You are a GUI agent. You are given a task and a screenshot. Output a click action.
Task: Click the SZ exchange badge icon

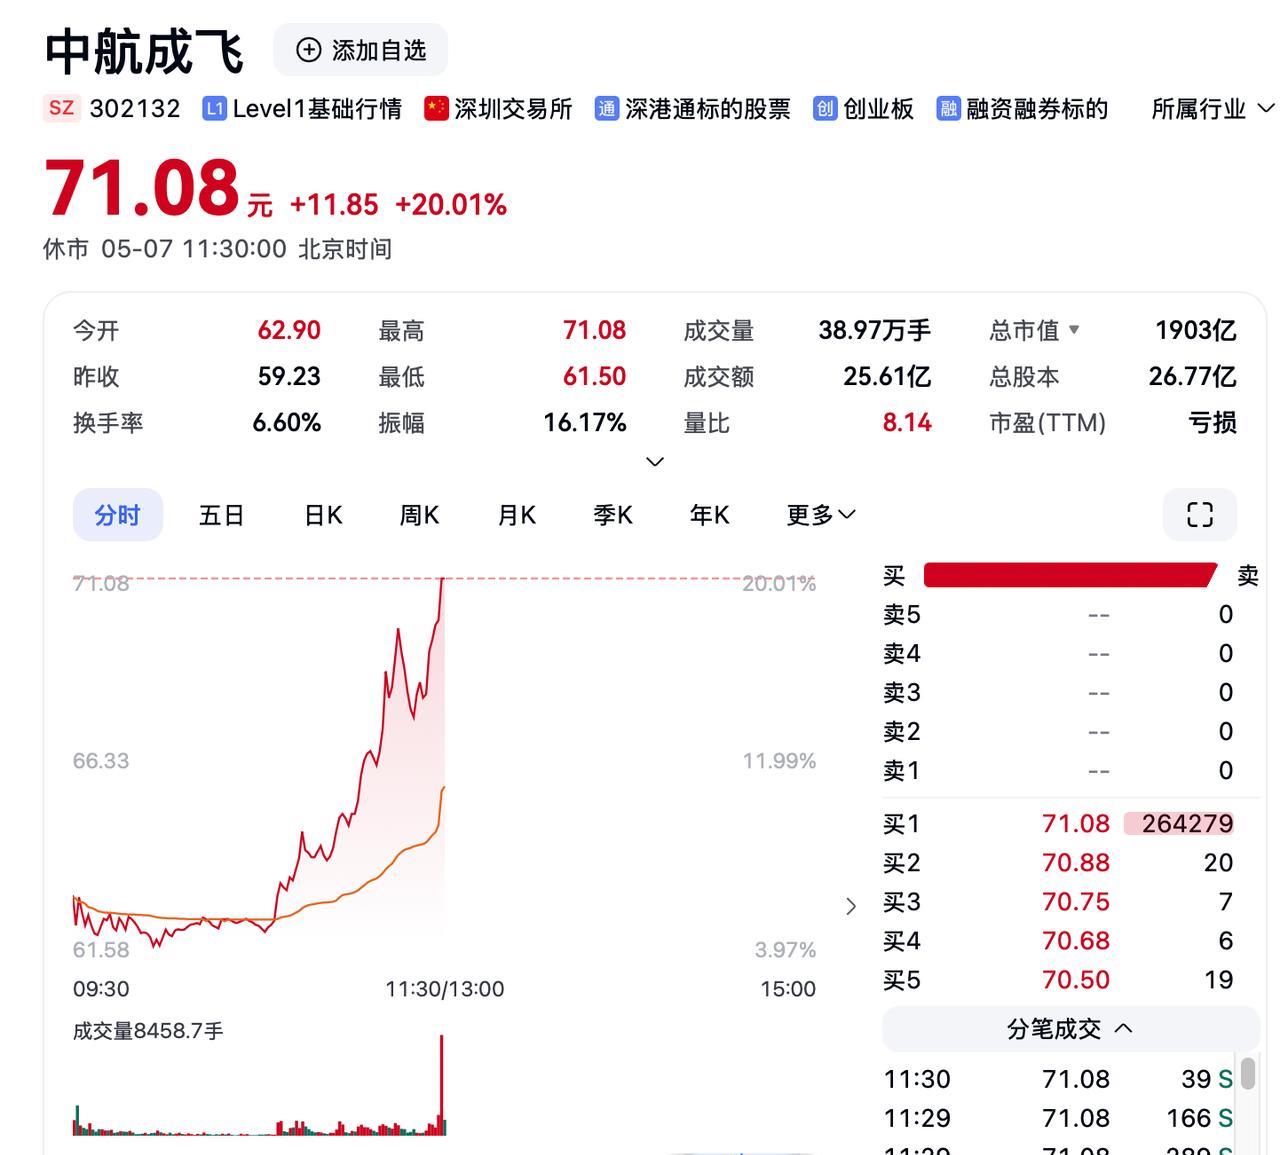tap(61, 108)
